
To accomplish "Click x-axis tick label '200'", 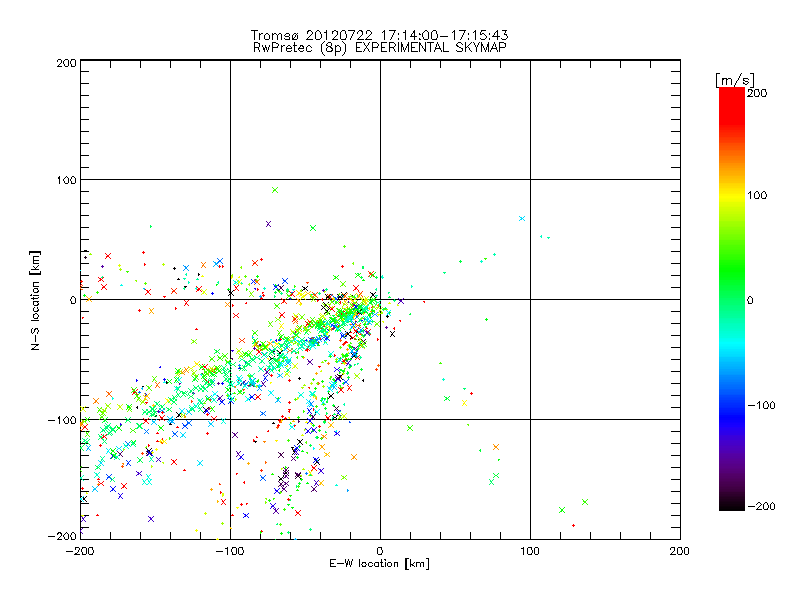I will (x=680, y=552).
